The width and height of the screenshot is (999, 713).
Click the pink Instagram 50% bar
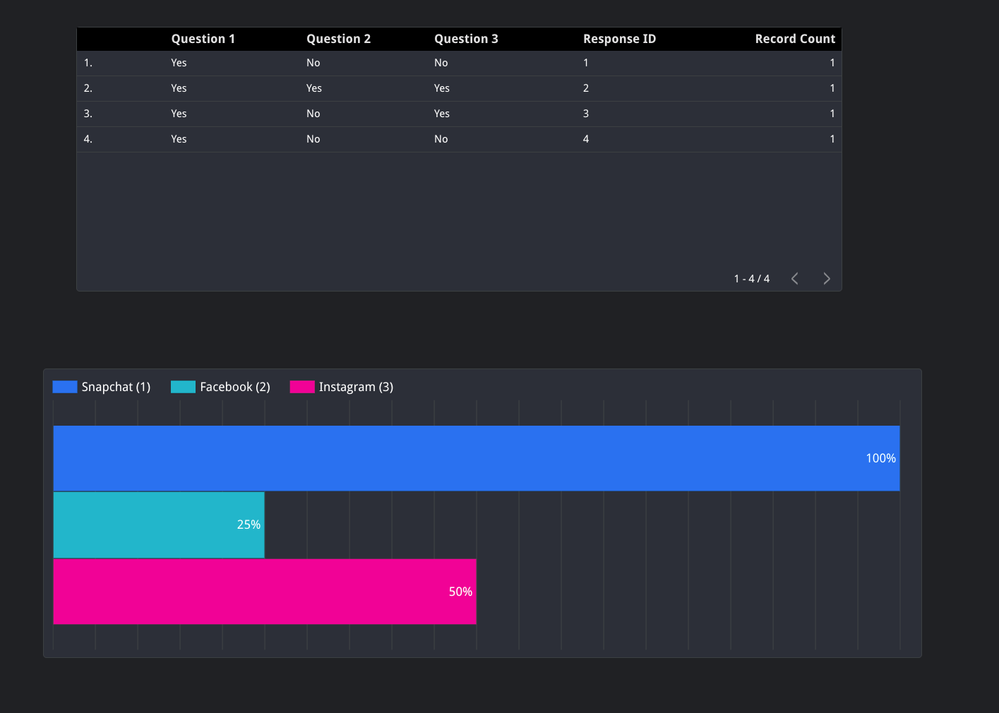coord(264,591)
